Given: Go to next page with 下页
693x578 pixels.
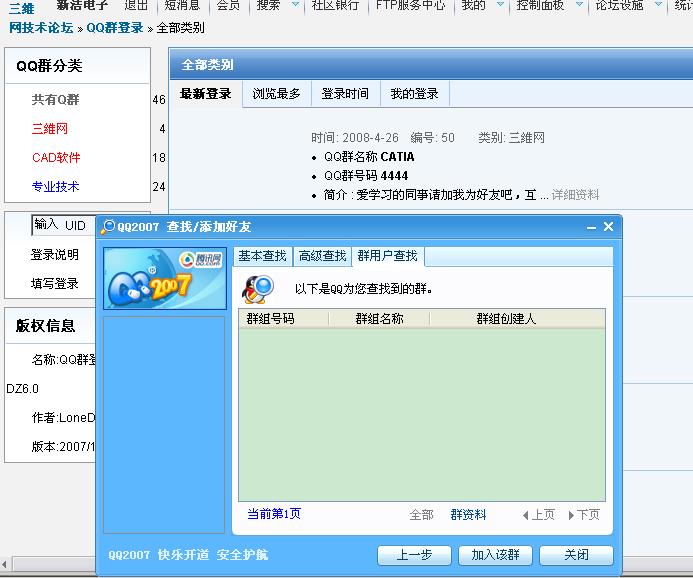Looking at the screenshot, I should tap(584, 515).
